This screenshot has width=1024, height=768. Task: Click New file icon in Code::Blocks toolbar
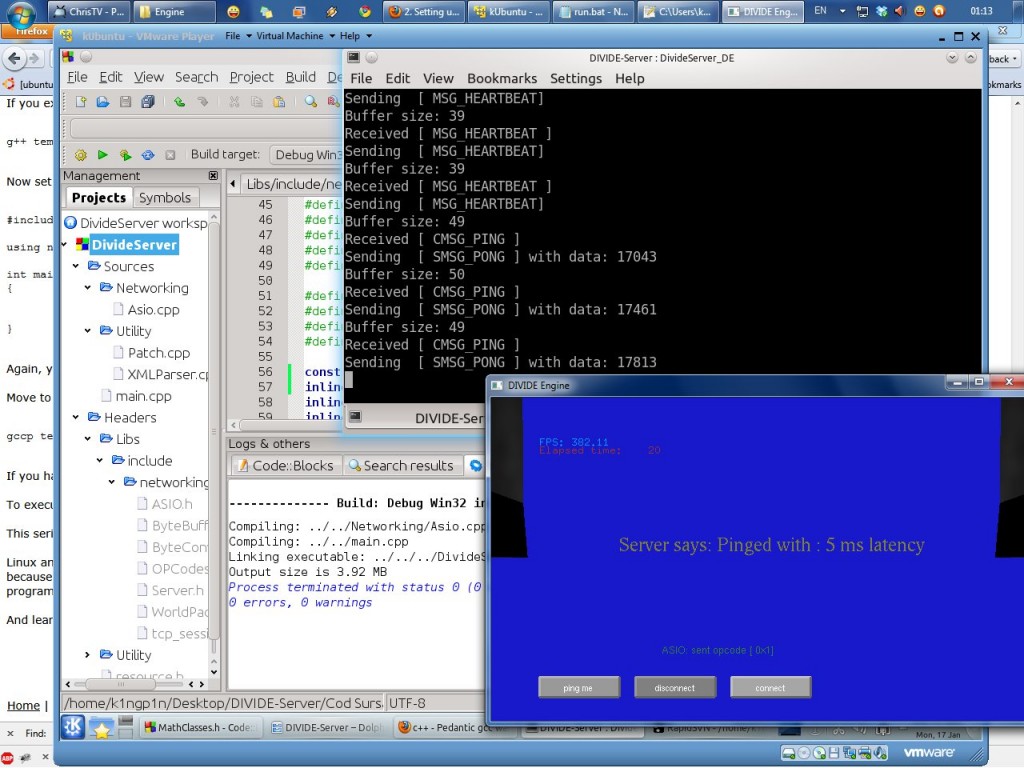pyautogui.click(x=81, y=102)
